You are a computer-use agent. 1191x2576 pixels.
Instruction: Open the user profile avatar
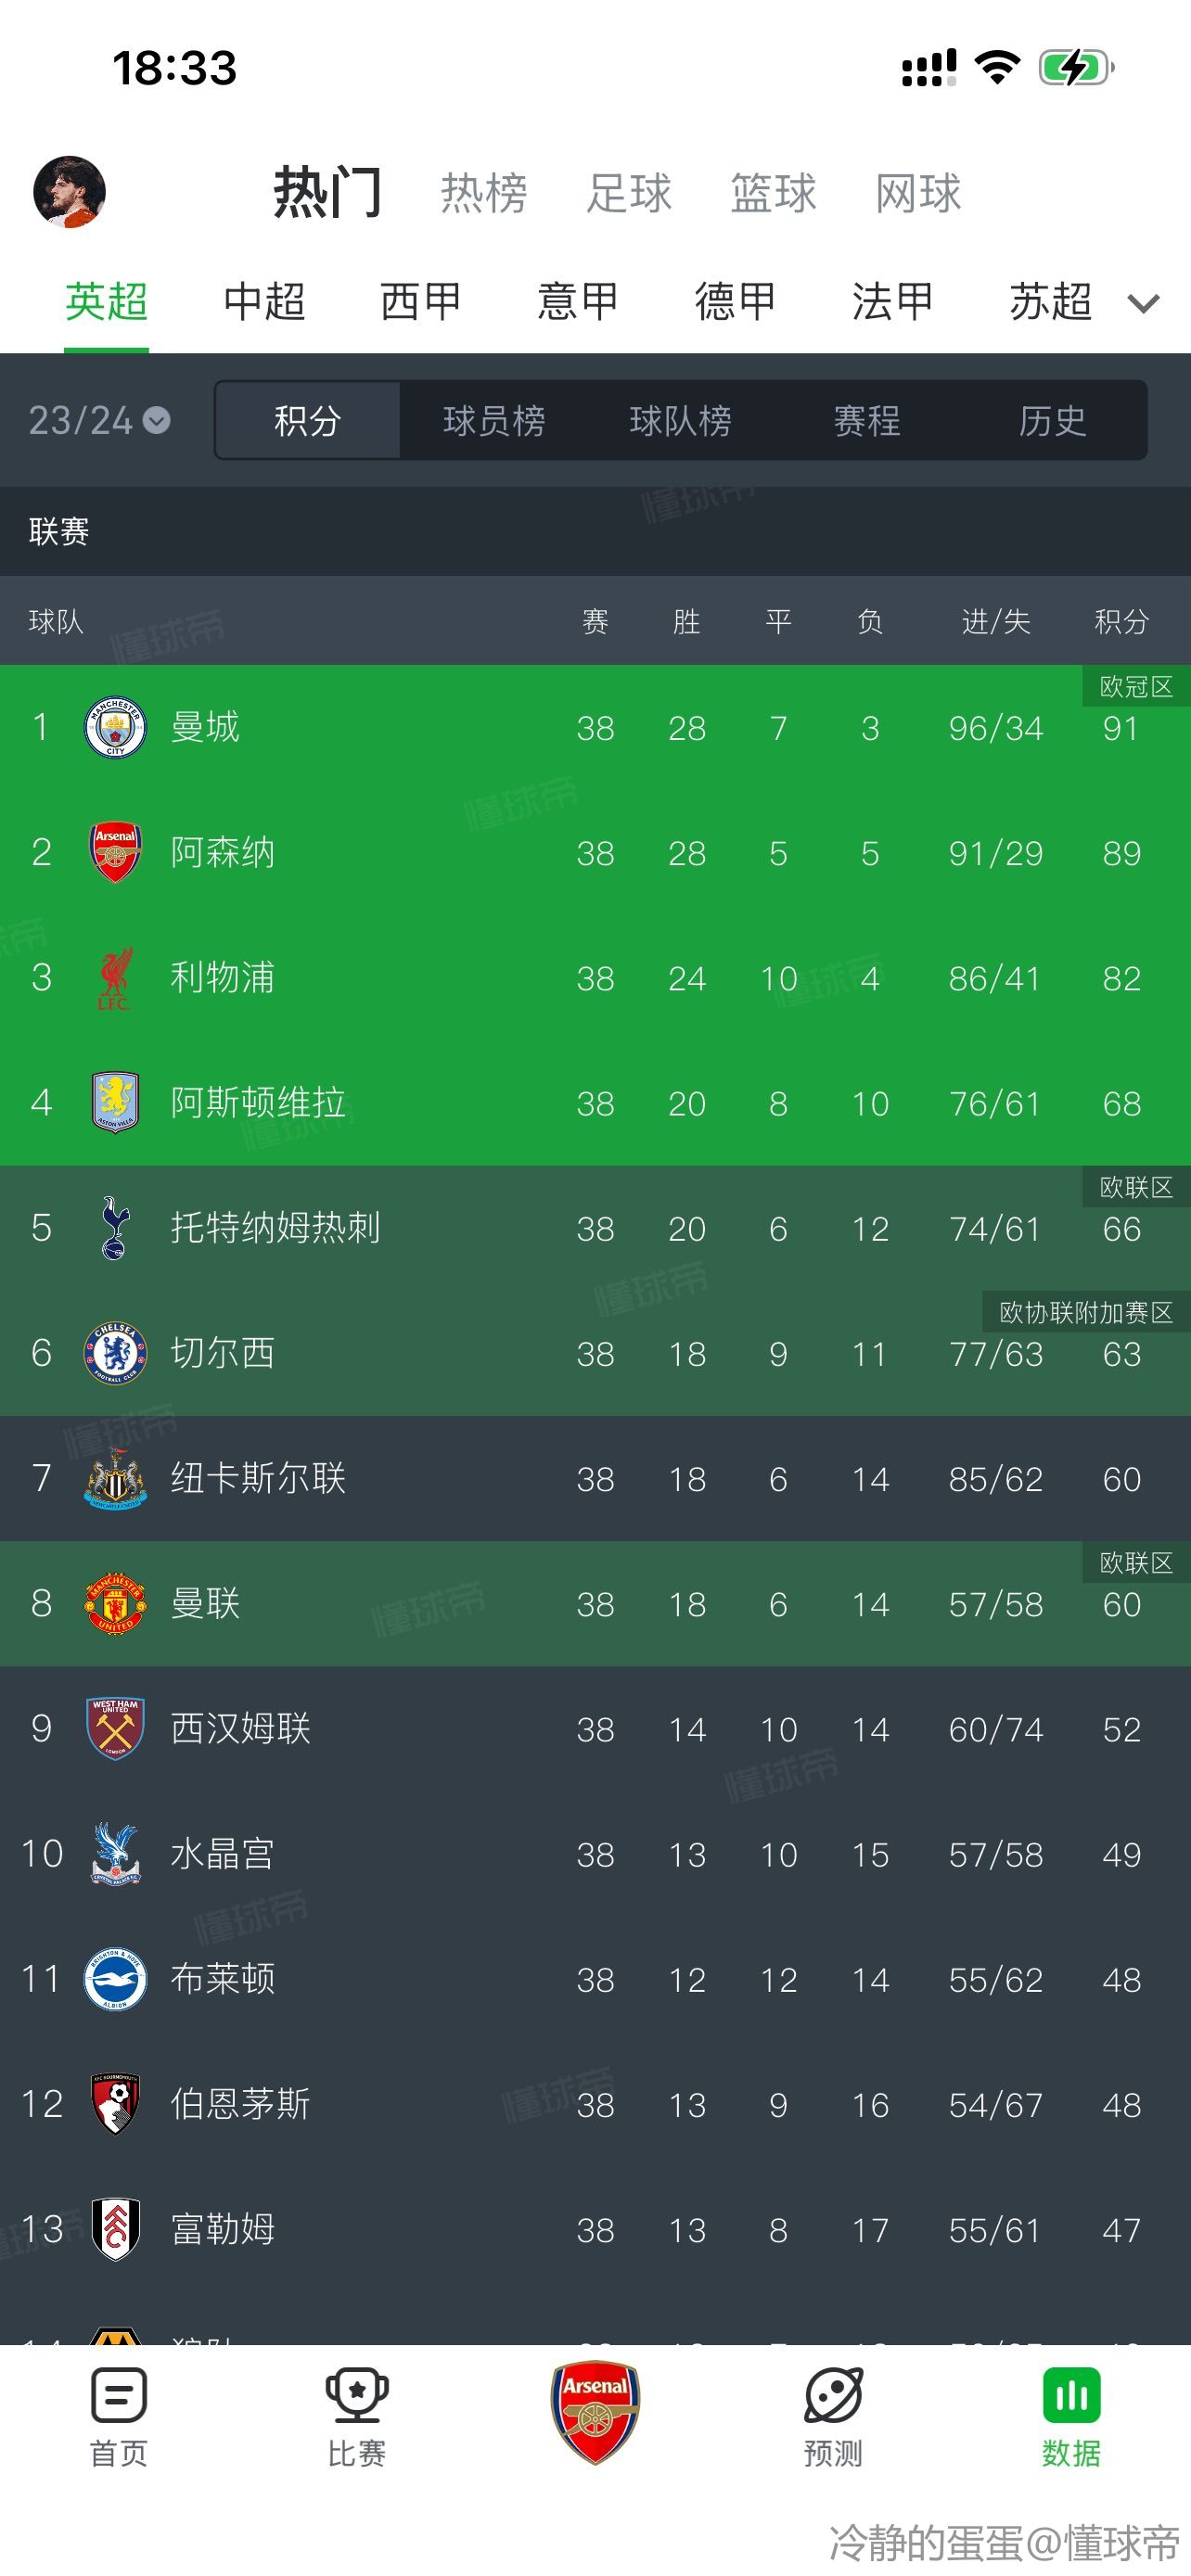tap(69, 192)
